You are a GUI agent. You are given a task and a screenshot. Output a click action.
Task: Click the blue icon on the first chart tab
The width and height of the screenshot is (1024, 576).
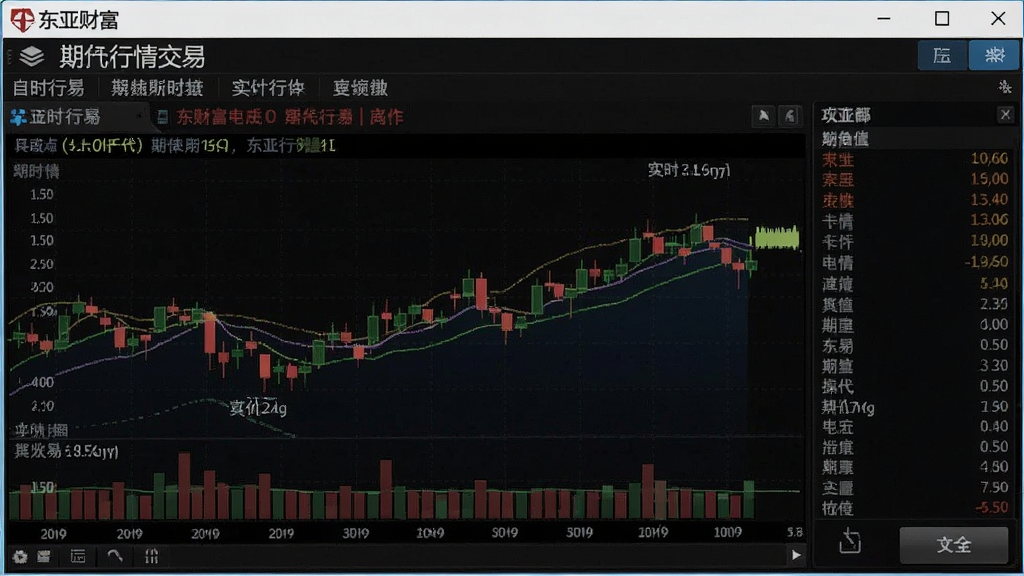click(18, 117)
